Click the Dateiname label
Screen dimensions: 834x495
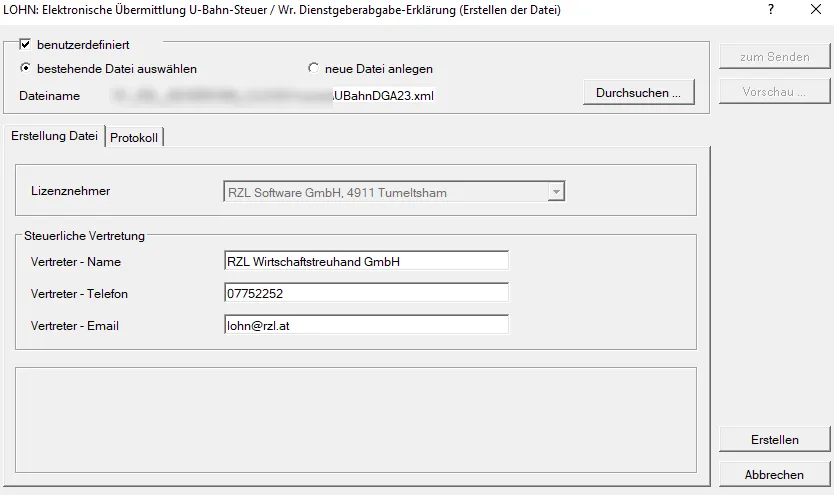[49, 96]
